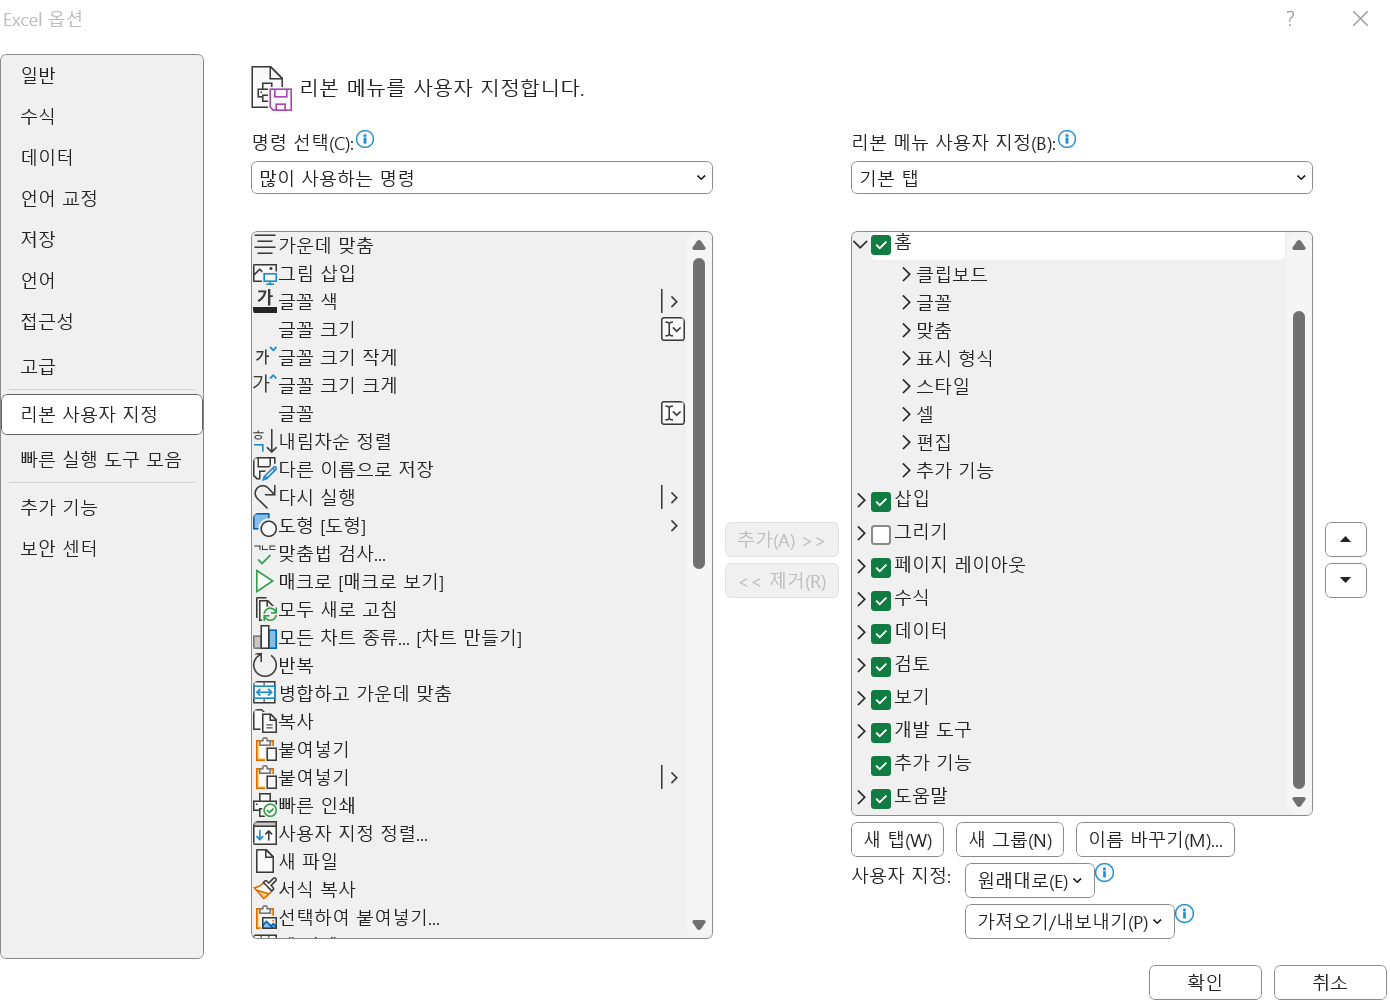
Task: Confirm with the 확인 button
Action: point(1205,982)
